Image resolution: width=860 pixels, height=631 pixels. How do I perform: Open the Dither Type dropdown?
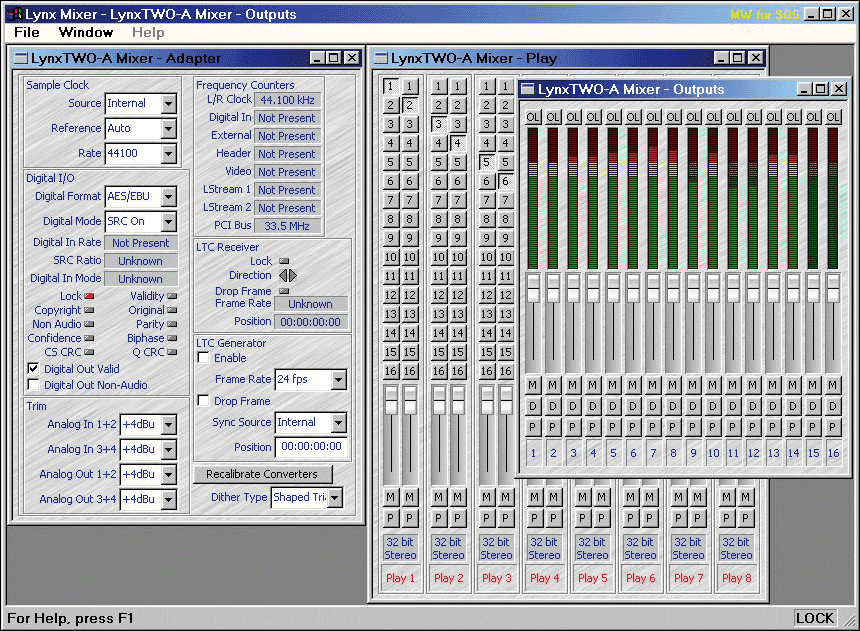[334, 497]
